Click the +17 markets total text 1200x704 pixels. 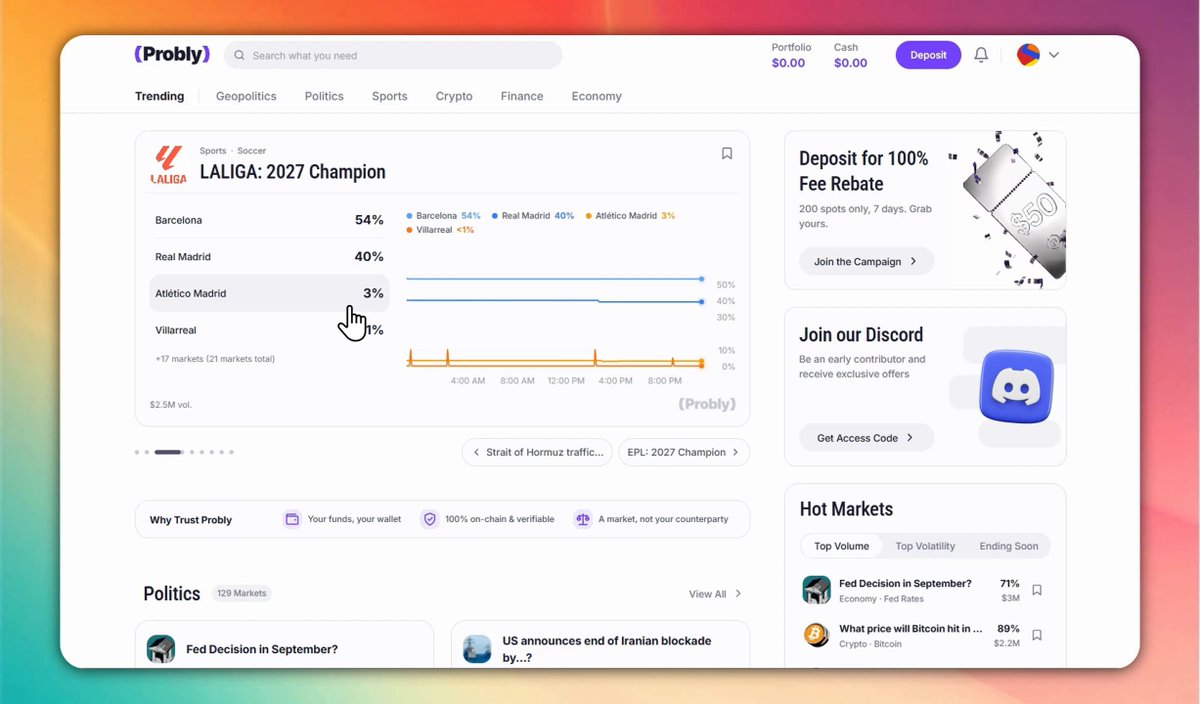(x=215, y=359)
